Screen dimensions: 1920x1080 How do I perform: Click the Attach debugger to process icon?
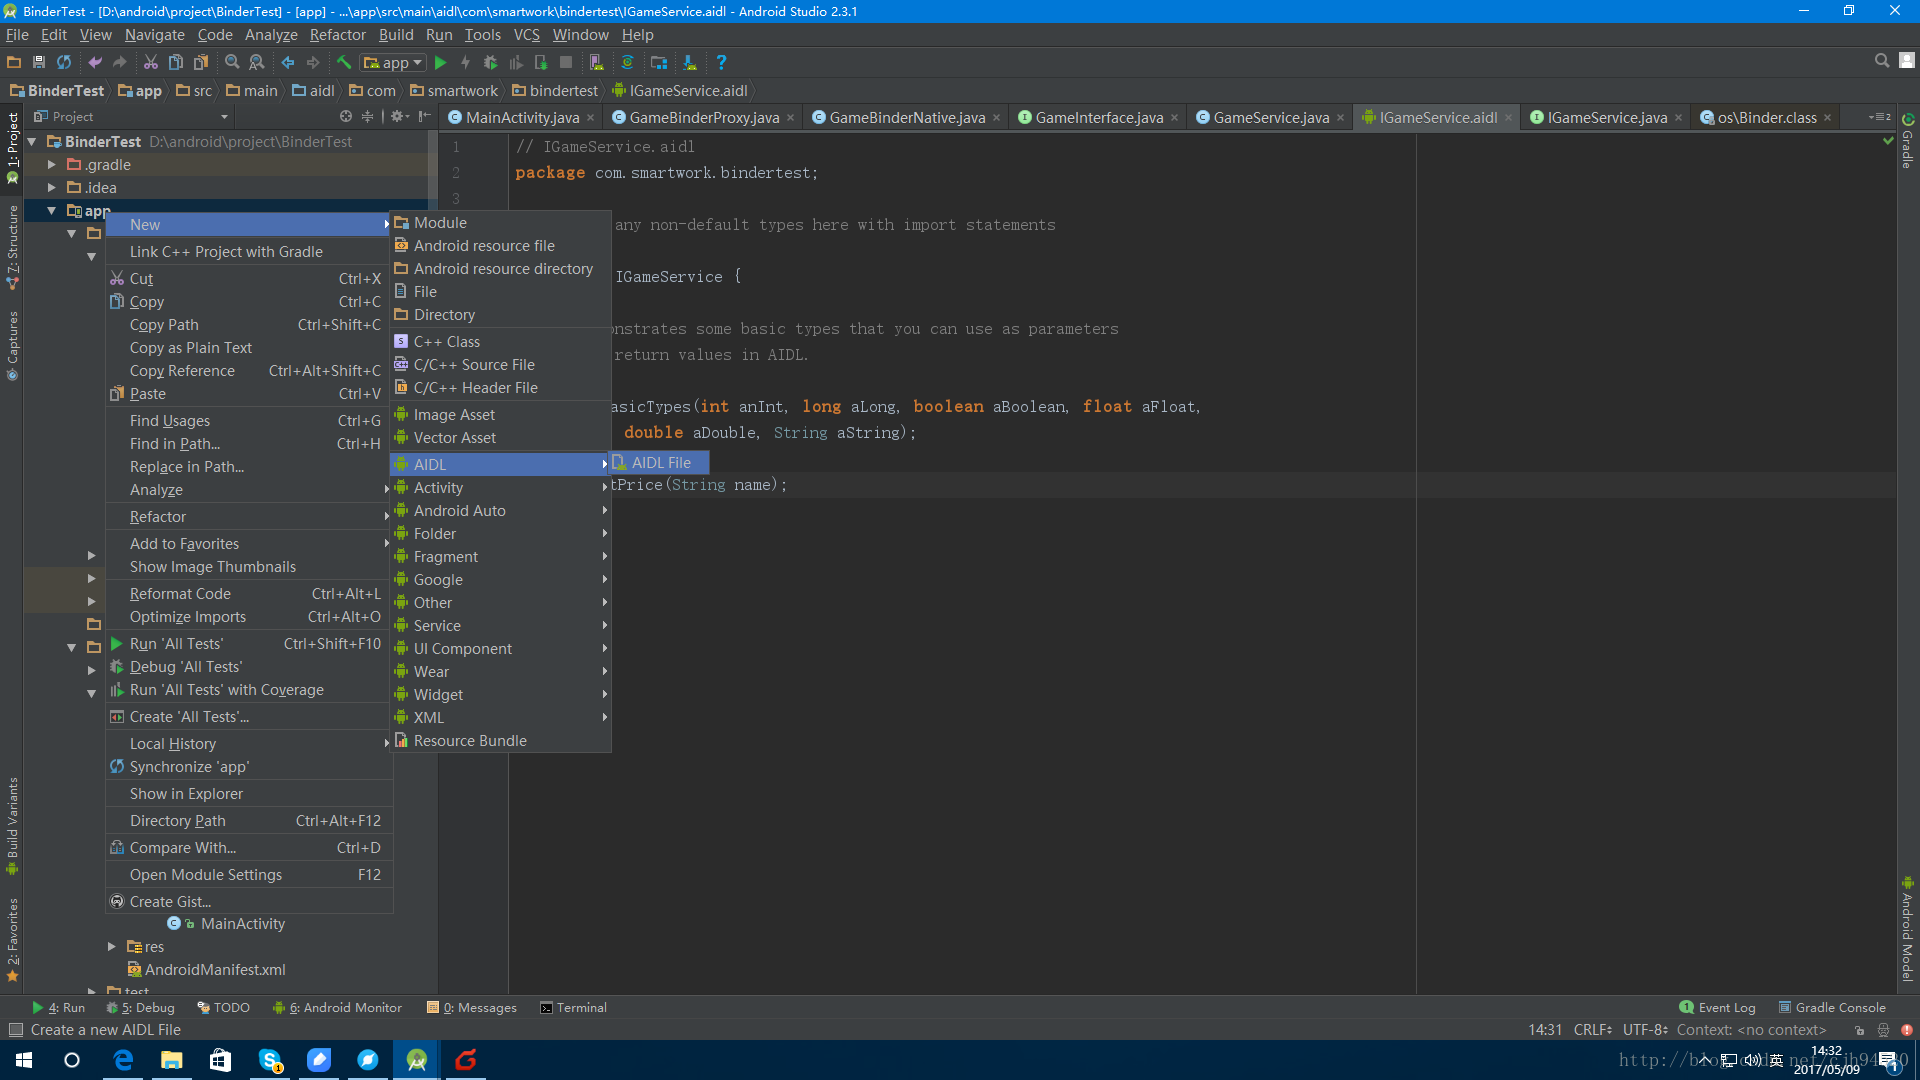coord(541,62)
